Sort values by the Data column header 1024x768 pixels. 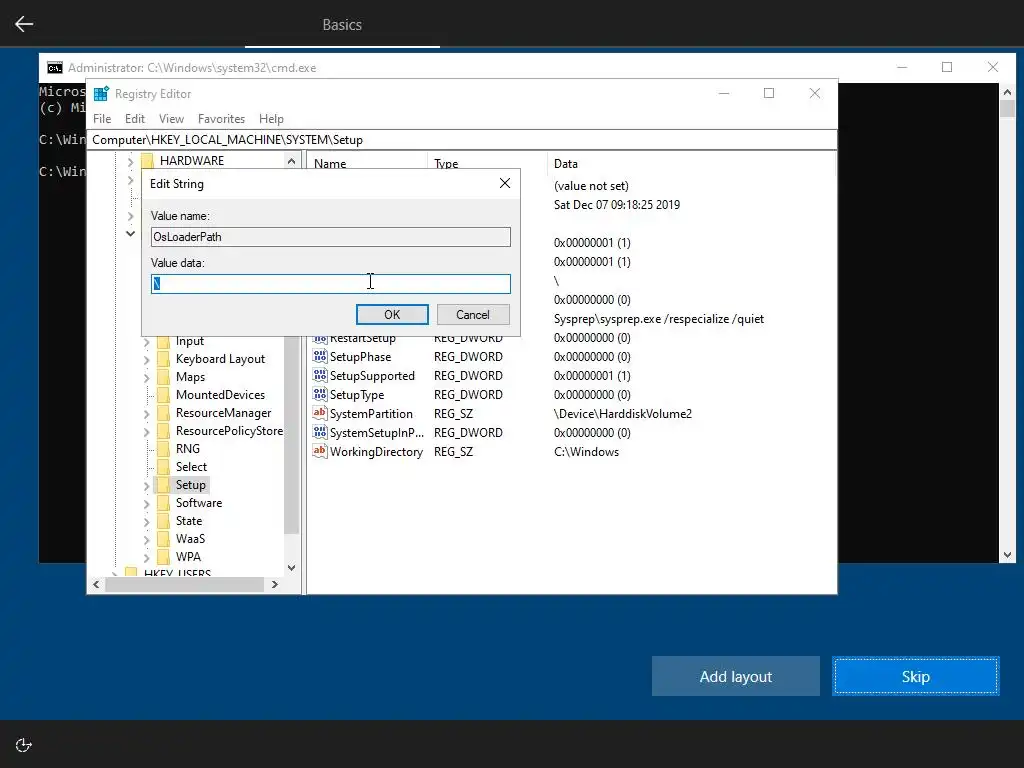coord(691,164)
